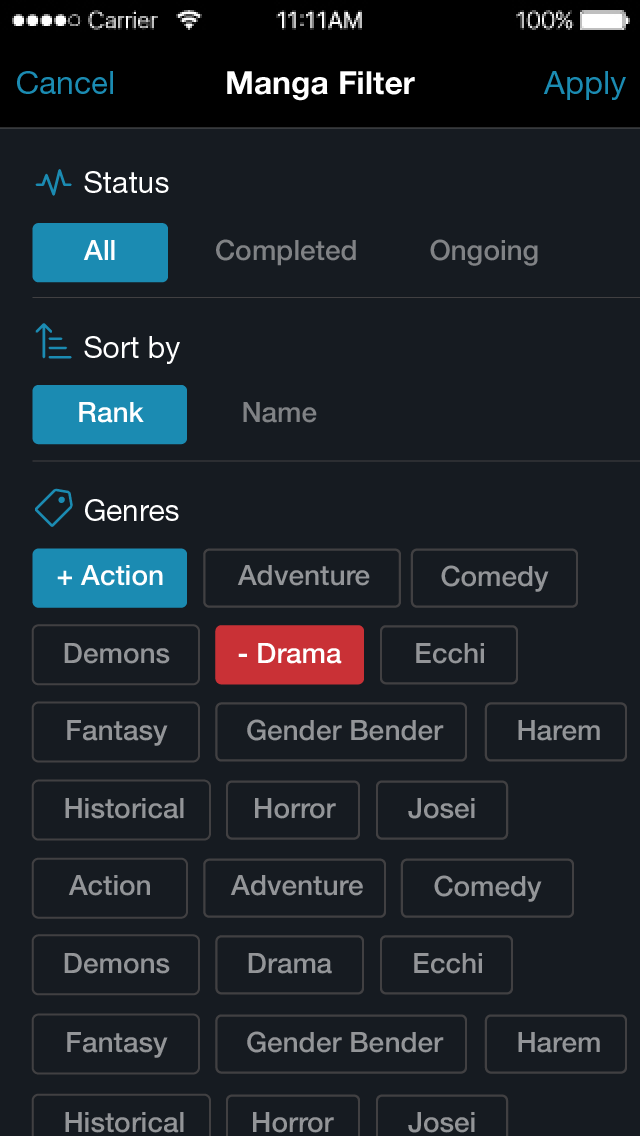Tap the Status pulse icon
The width and height of the screenshot is (640, 1136).
coord(53,182)
